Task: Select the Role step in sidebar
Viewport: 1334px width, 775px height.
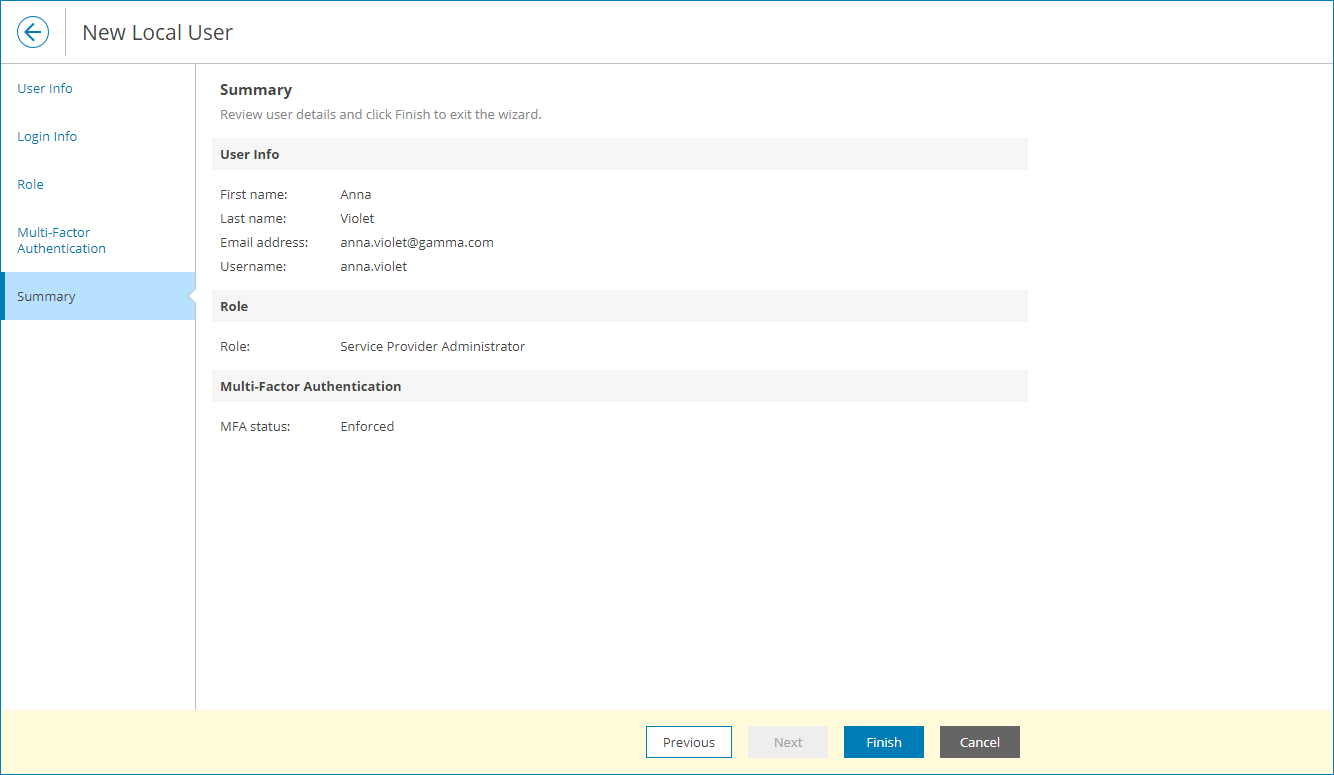Action: [30, 184]
